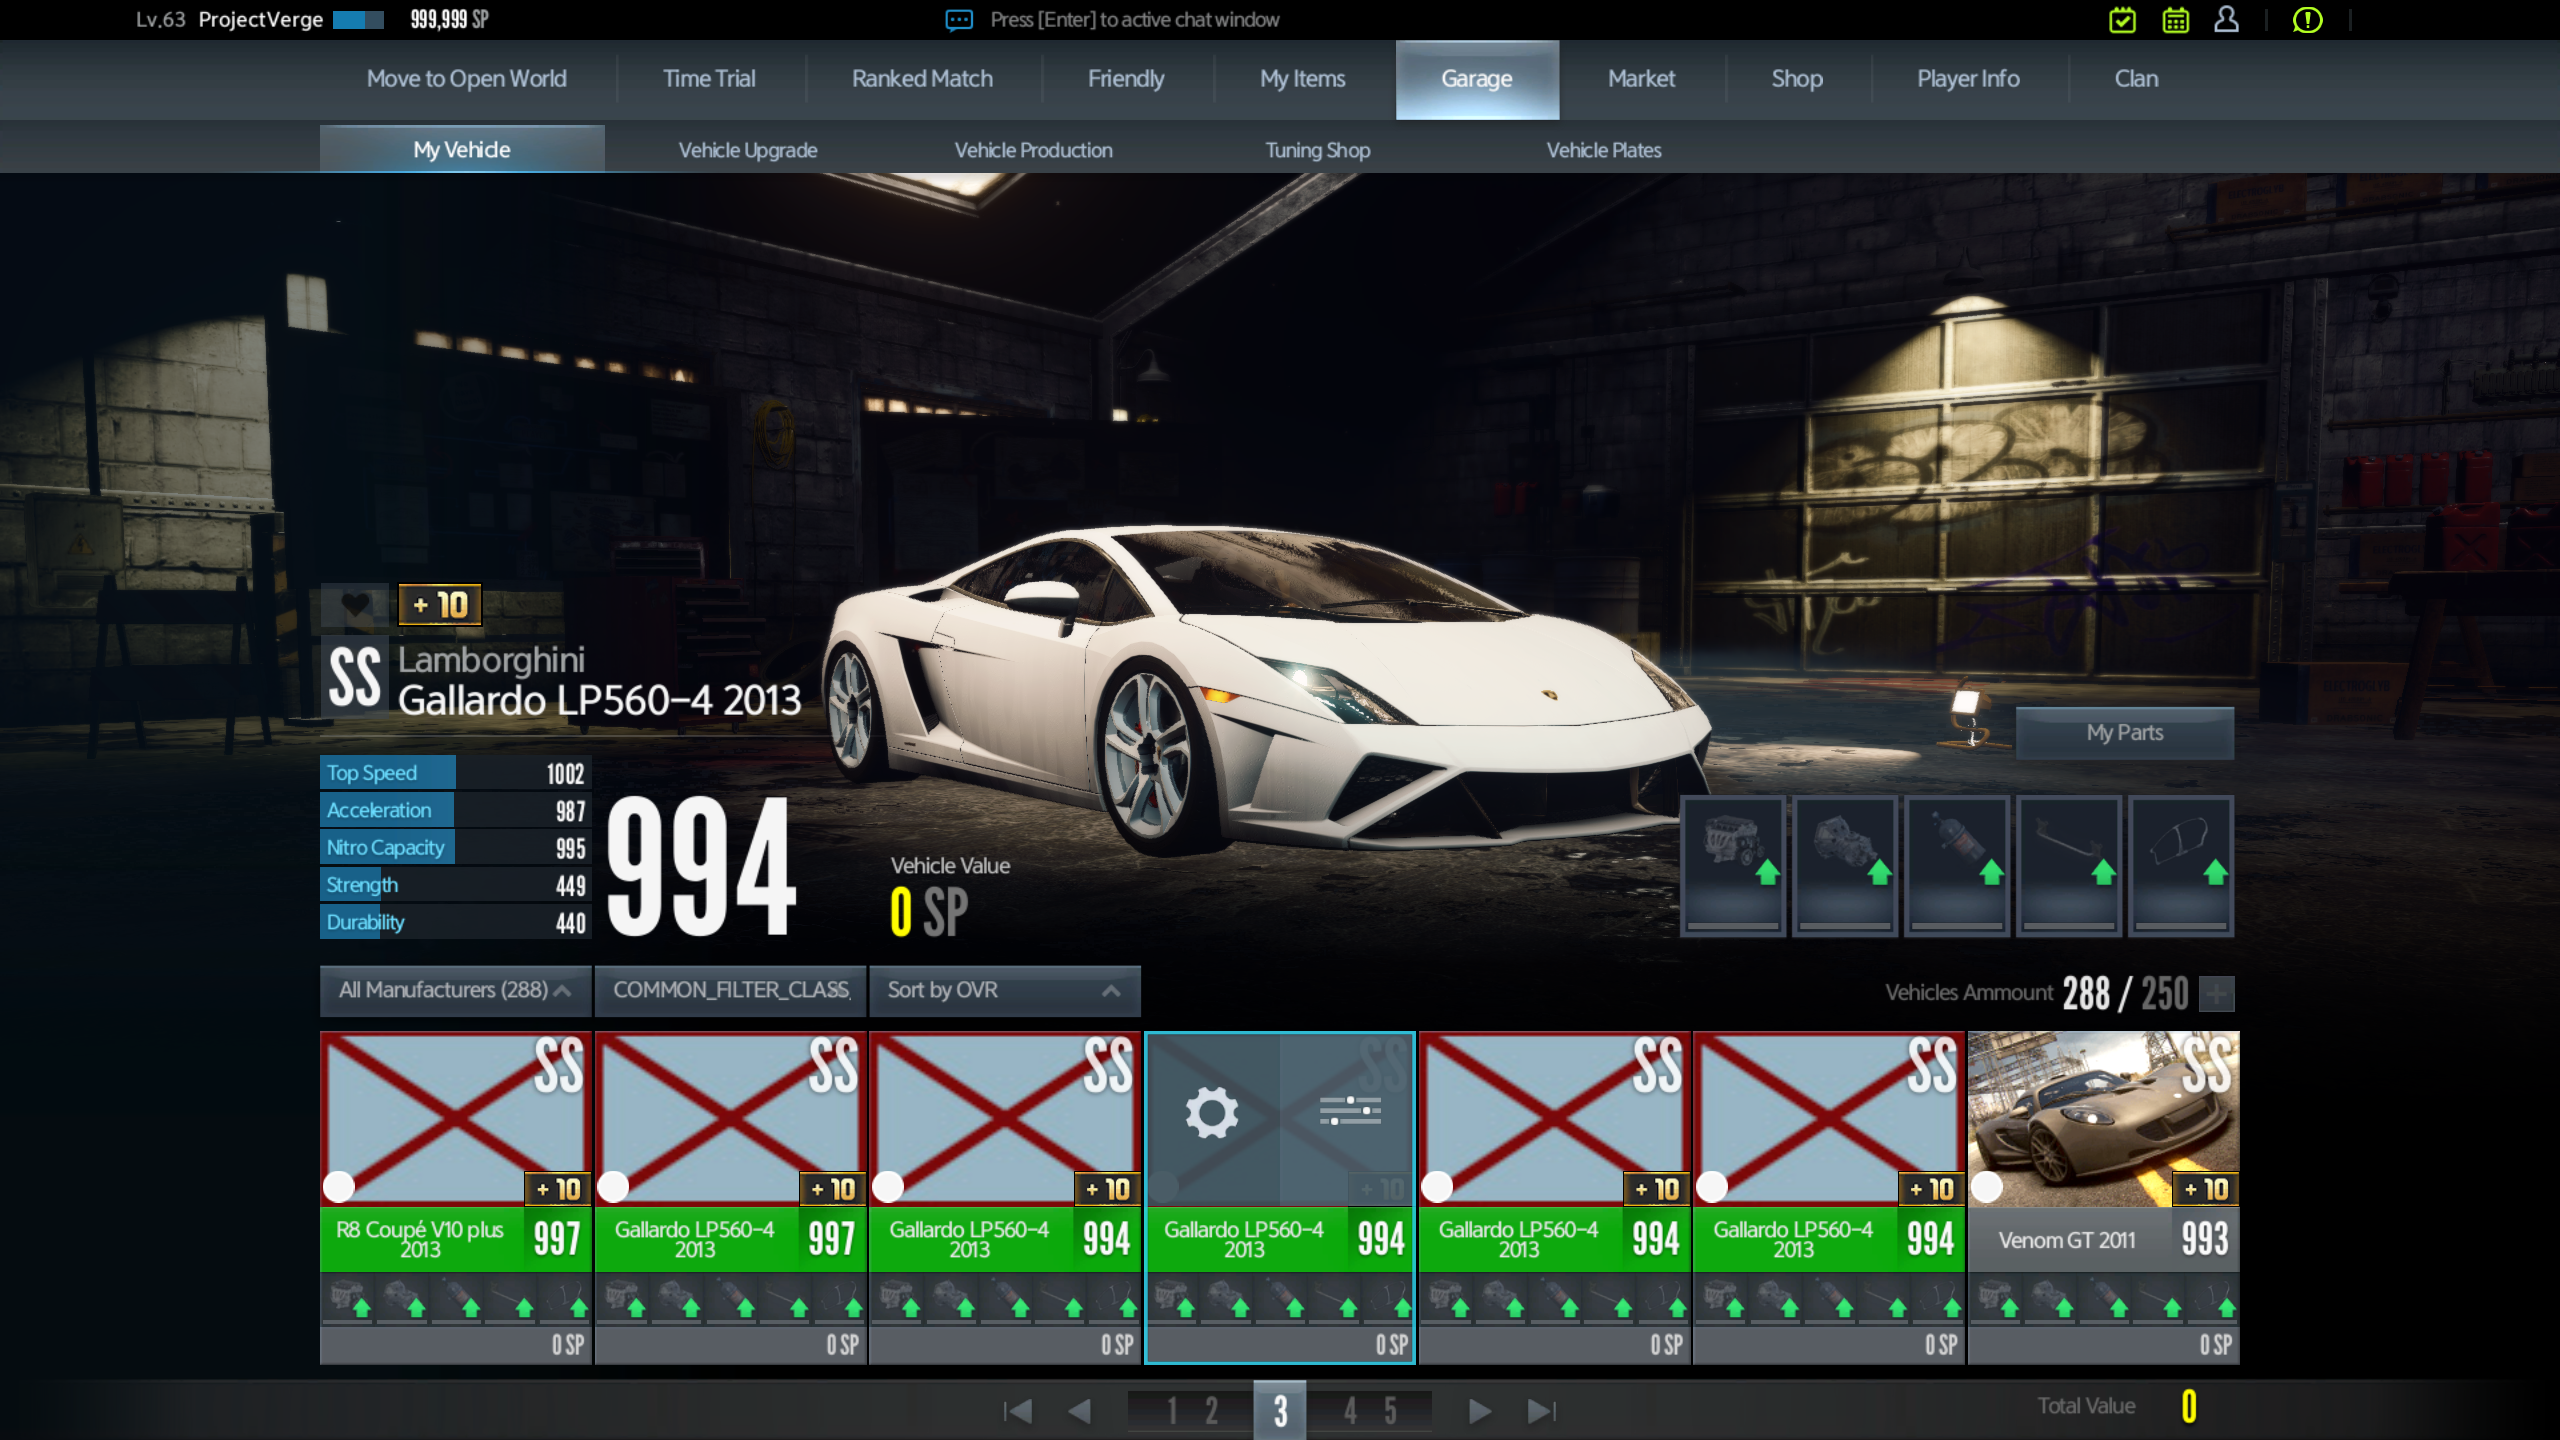Click the My Parts button

point(2125,733)
